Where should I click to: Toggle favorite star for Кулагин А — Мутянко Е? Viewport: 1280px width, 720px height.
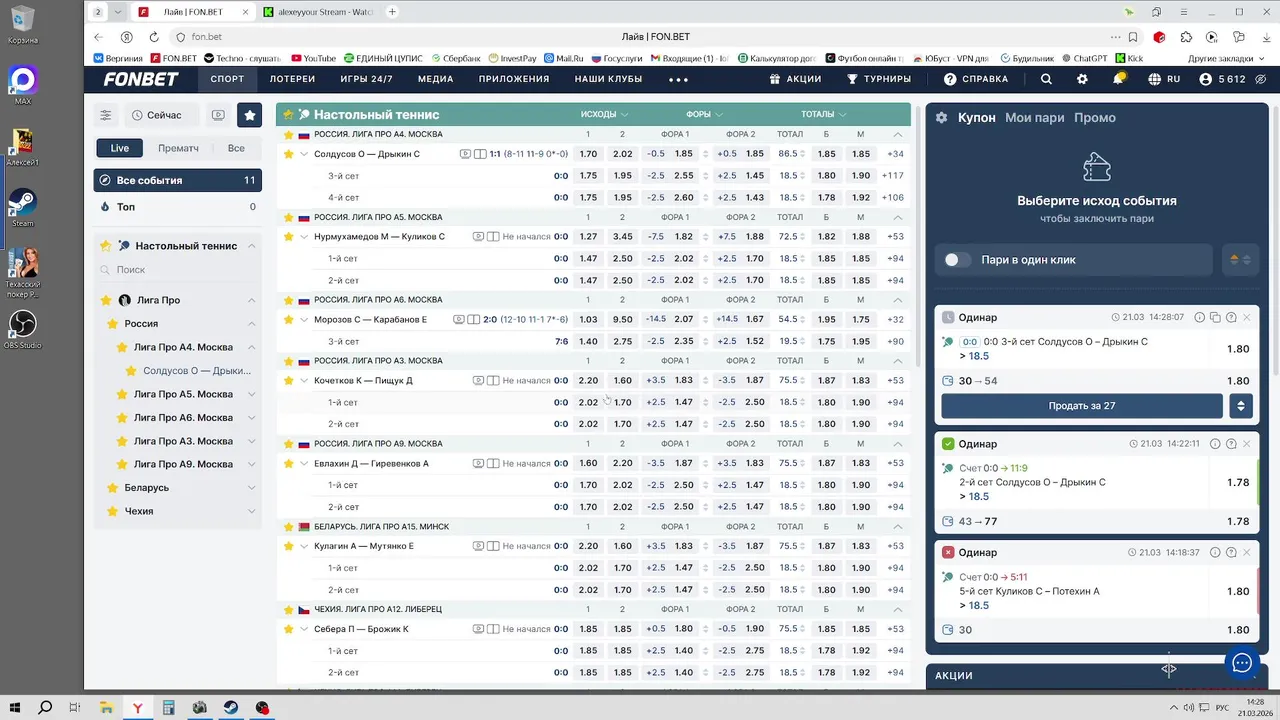[289, 546]
